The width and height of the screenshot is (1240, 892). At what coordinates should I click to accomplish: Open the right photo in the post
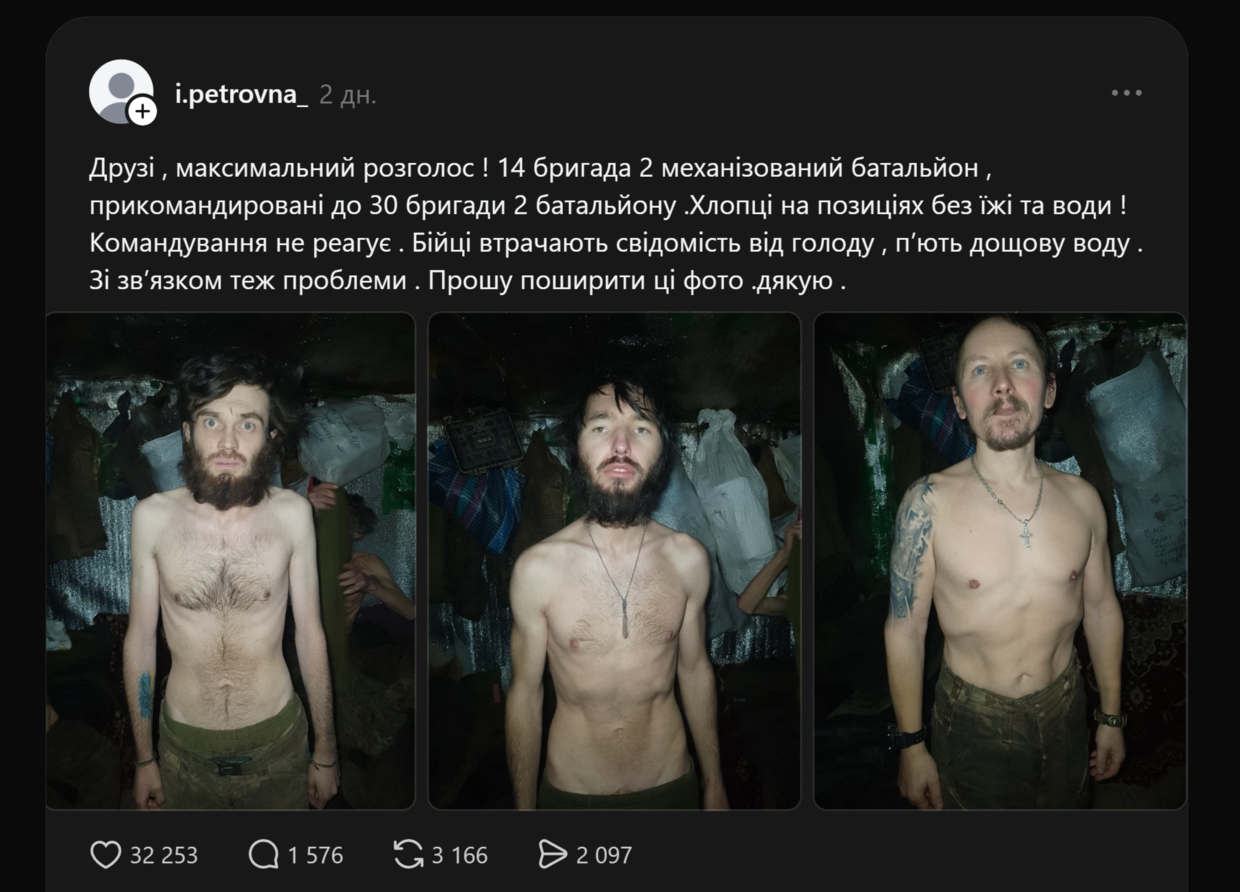tap(1000, 561)
